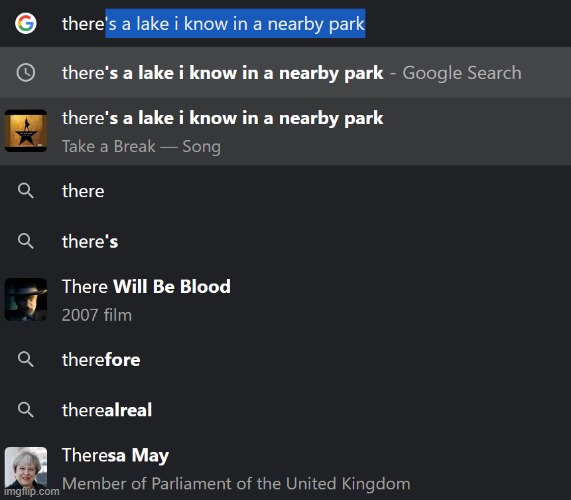
Task: Select the history suggestion ending in "Google Search"
Action: coord(286,72)
